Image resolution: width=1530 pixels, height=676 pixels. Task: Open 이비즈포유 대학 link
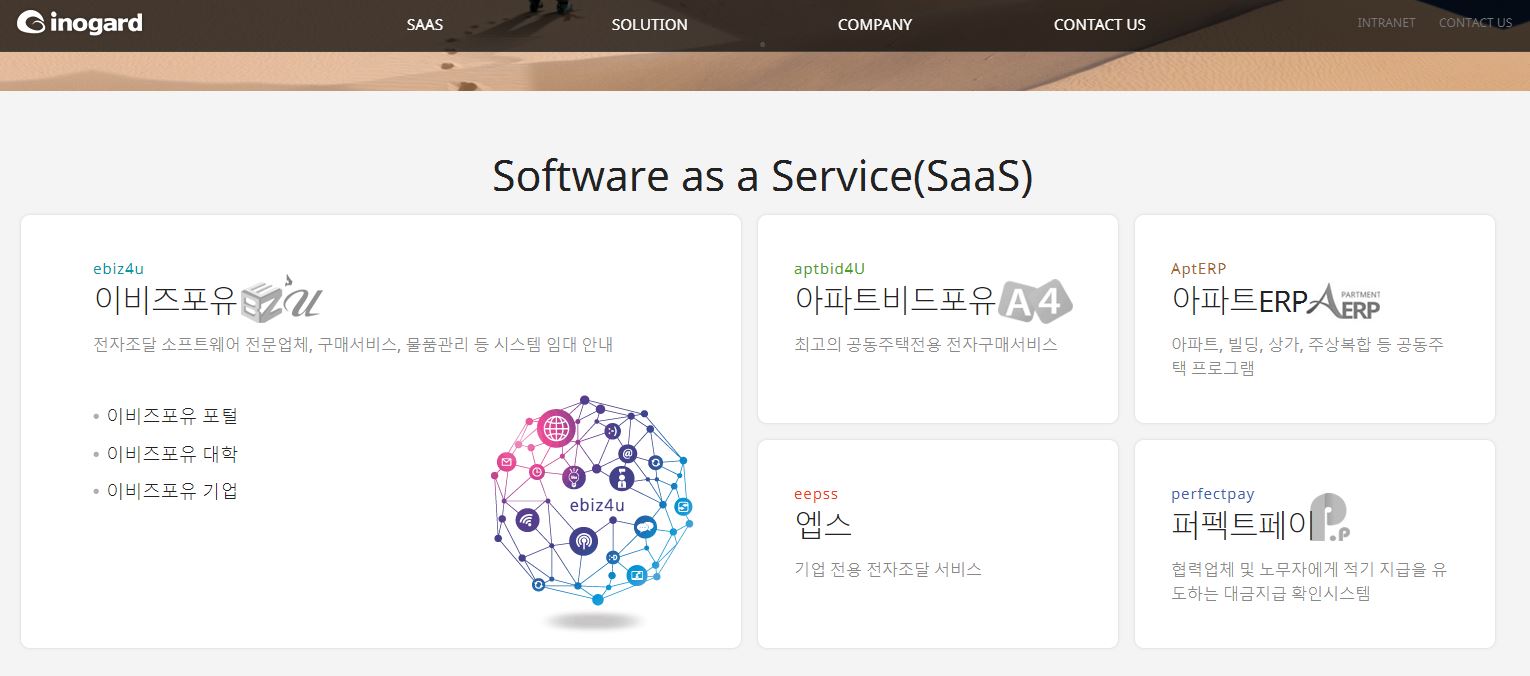tap(172, 454)
